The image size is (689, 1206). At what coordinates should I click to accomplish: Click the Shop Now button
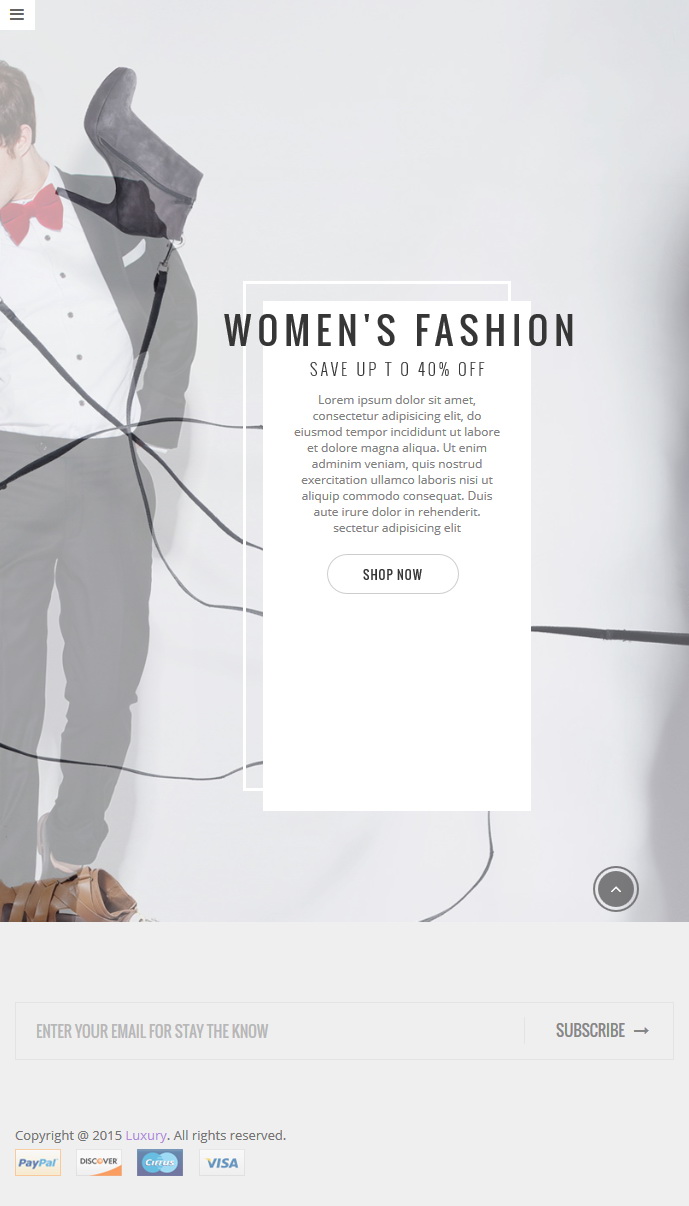393,574
